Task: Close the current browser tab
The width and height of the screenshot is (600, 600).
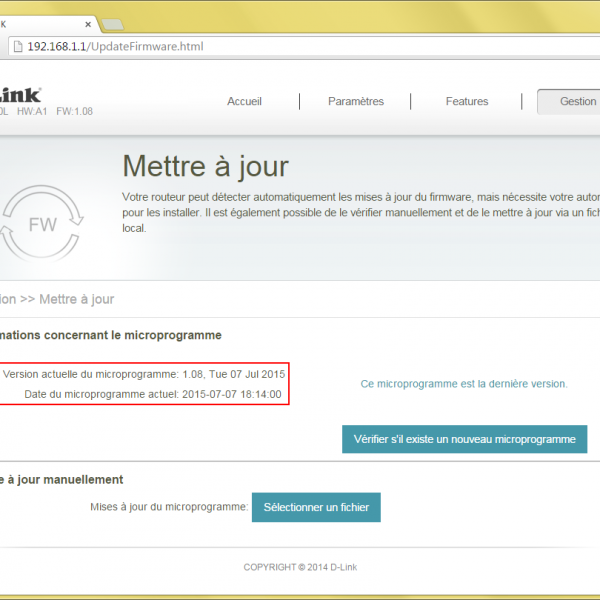Action: tap(88, 24)
